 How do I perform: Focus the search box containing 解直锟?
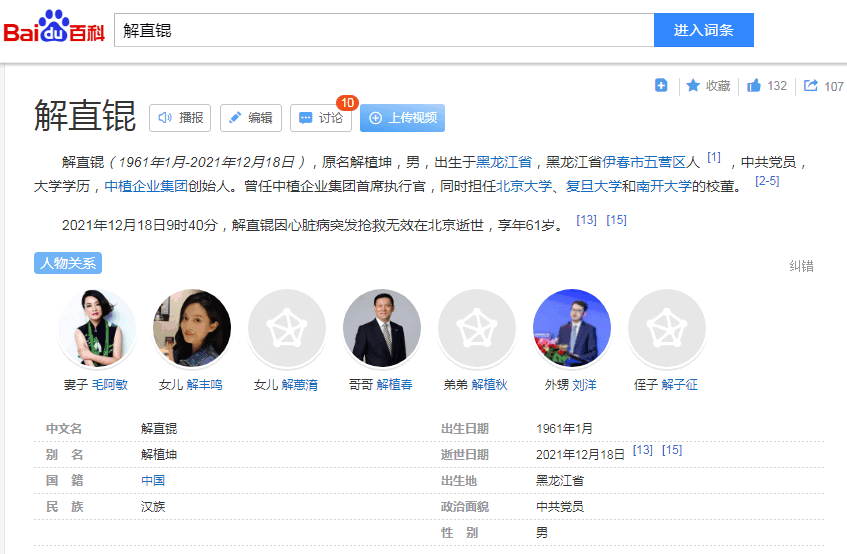click(384, 30)
